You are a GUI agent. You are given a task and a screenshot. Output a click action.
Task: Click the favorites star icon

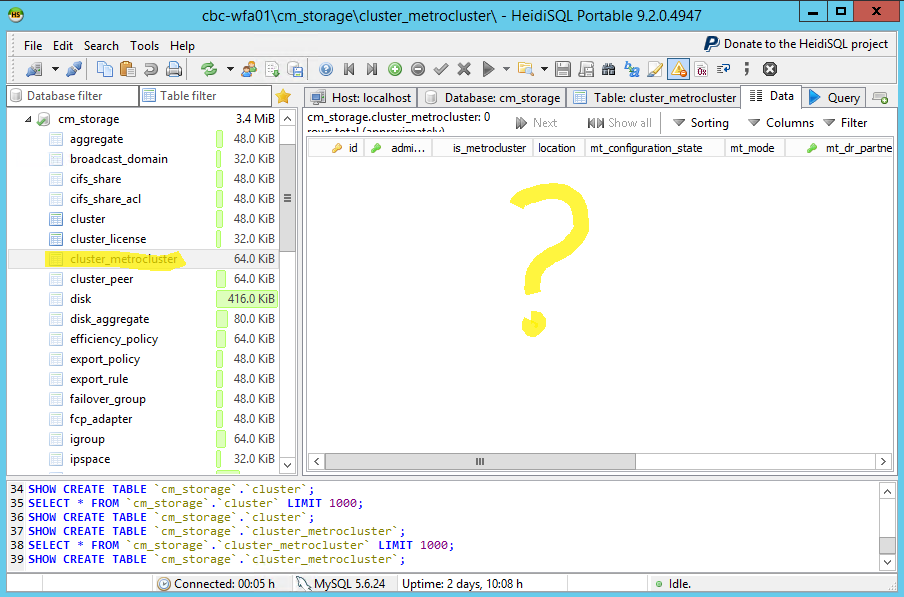click(x=283, y=96)
